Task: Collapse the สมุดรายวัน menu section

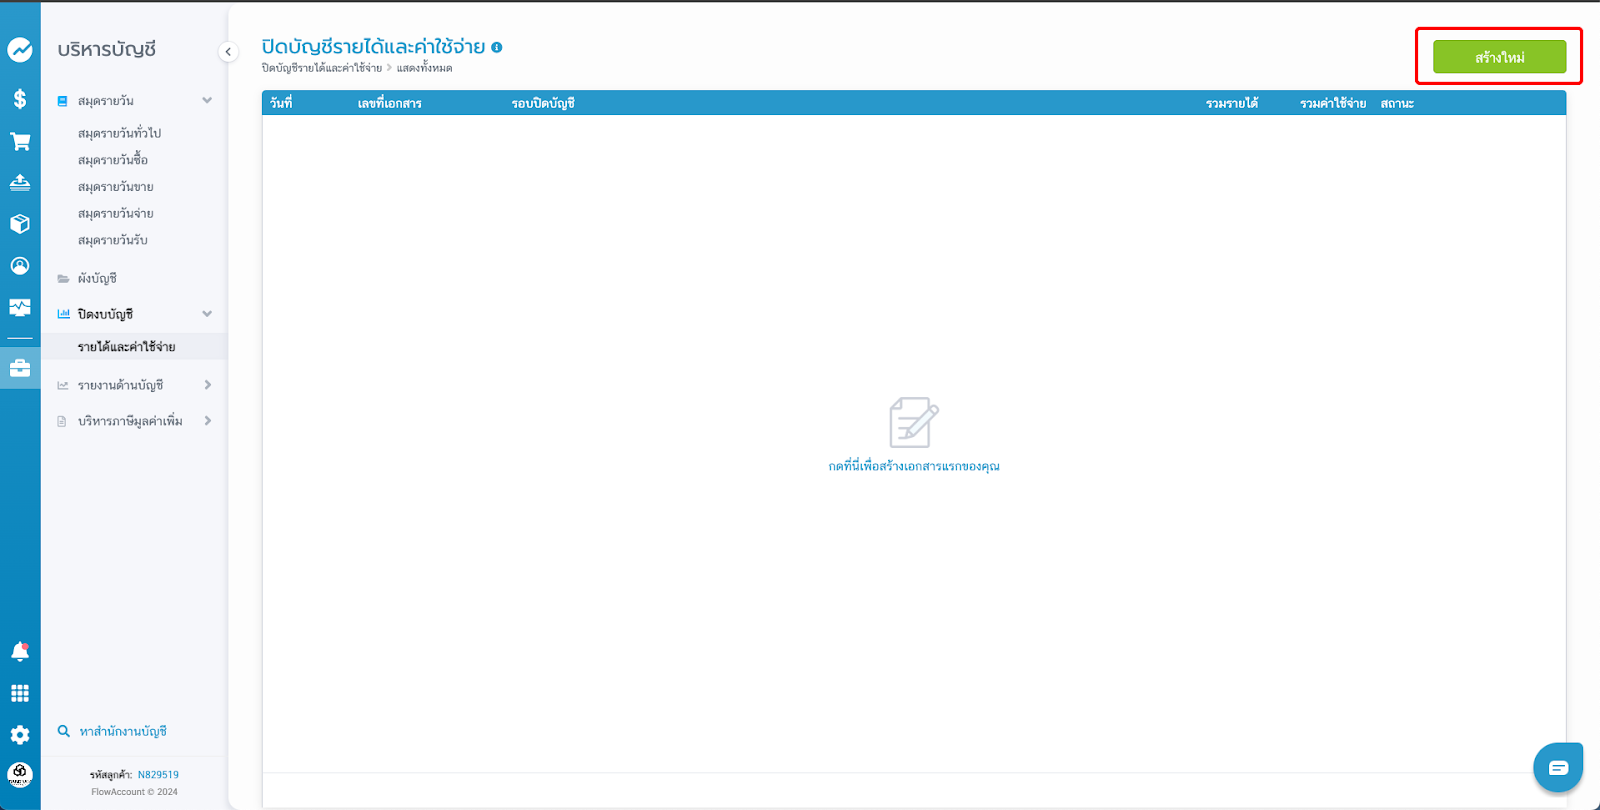Action: click(207, 100)
